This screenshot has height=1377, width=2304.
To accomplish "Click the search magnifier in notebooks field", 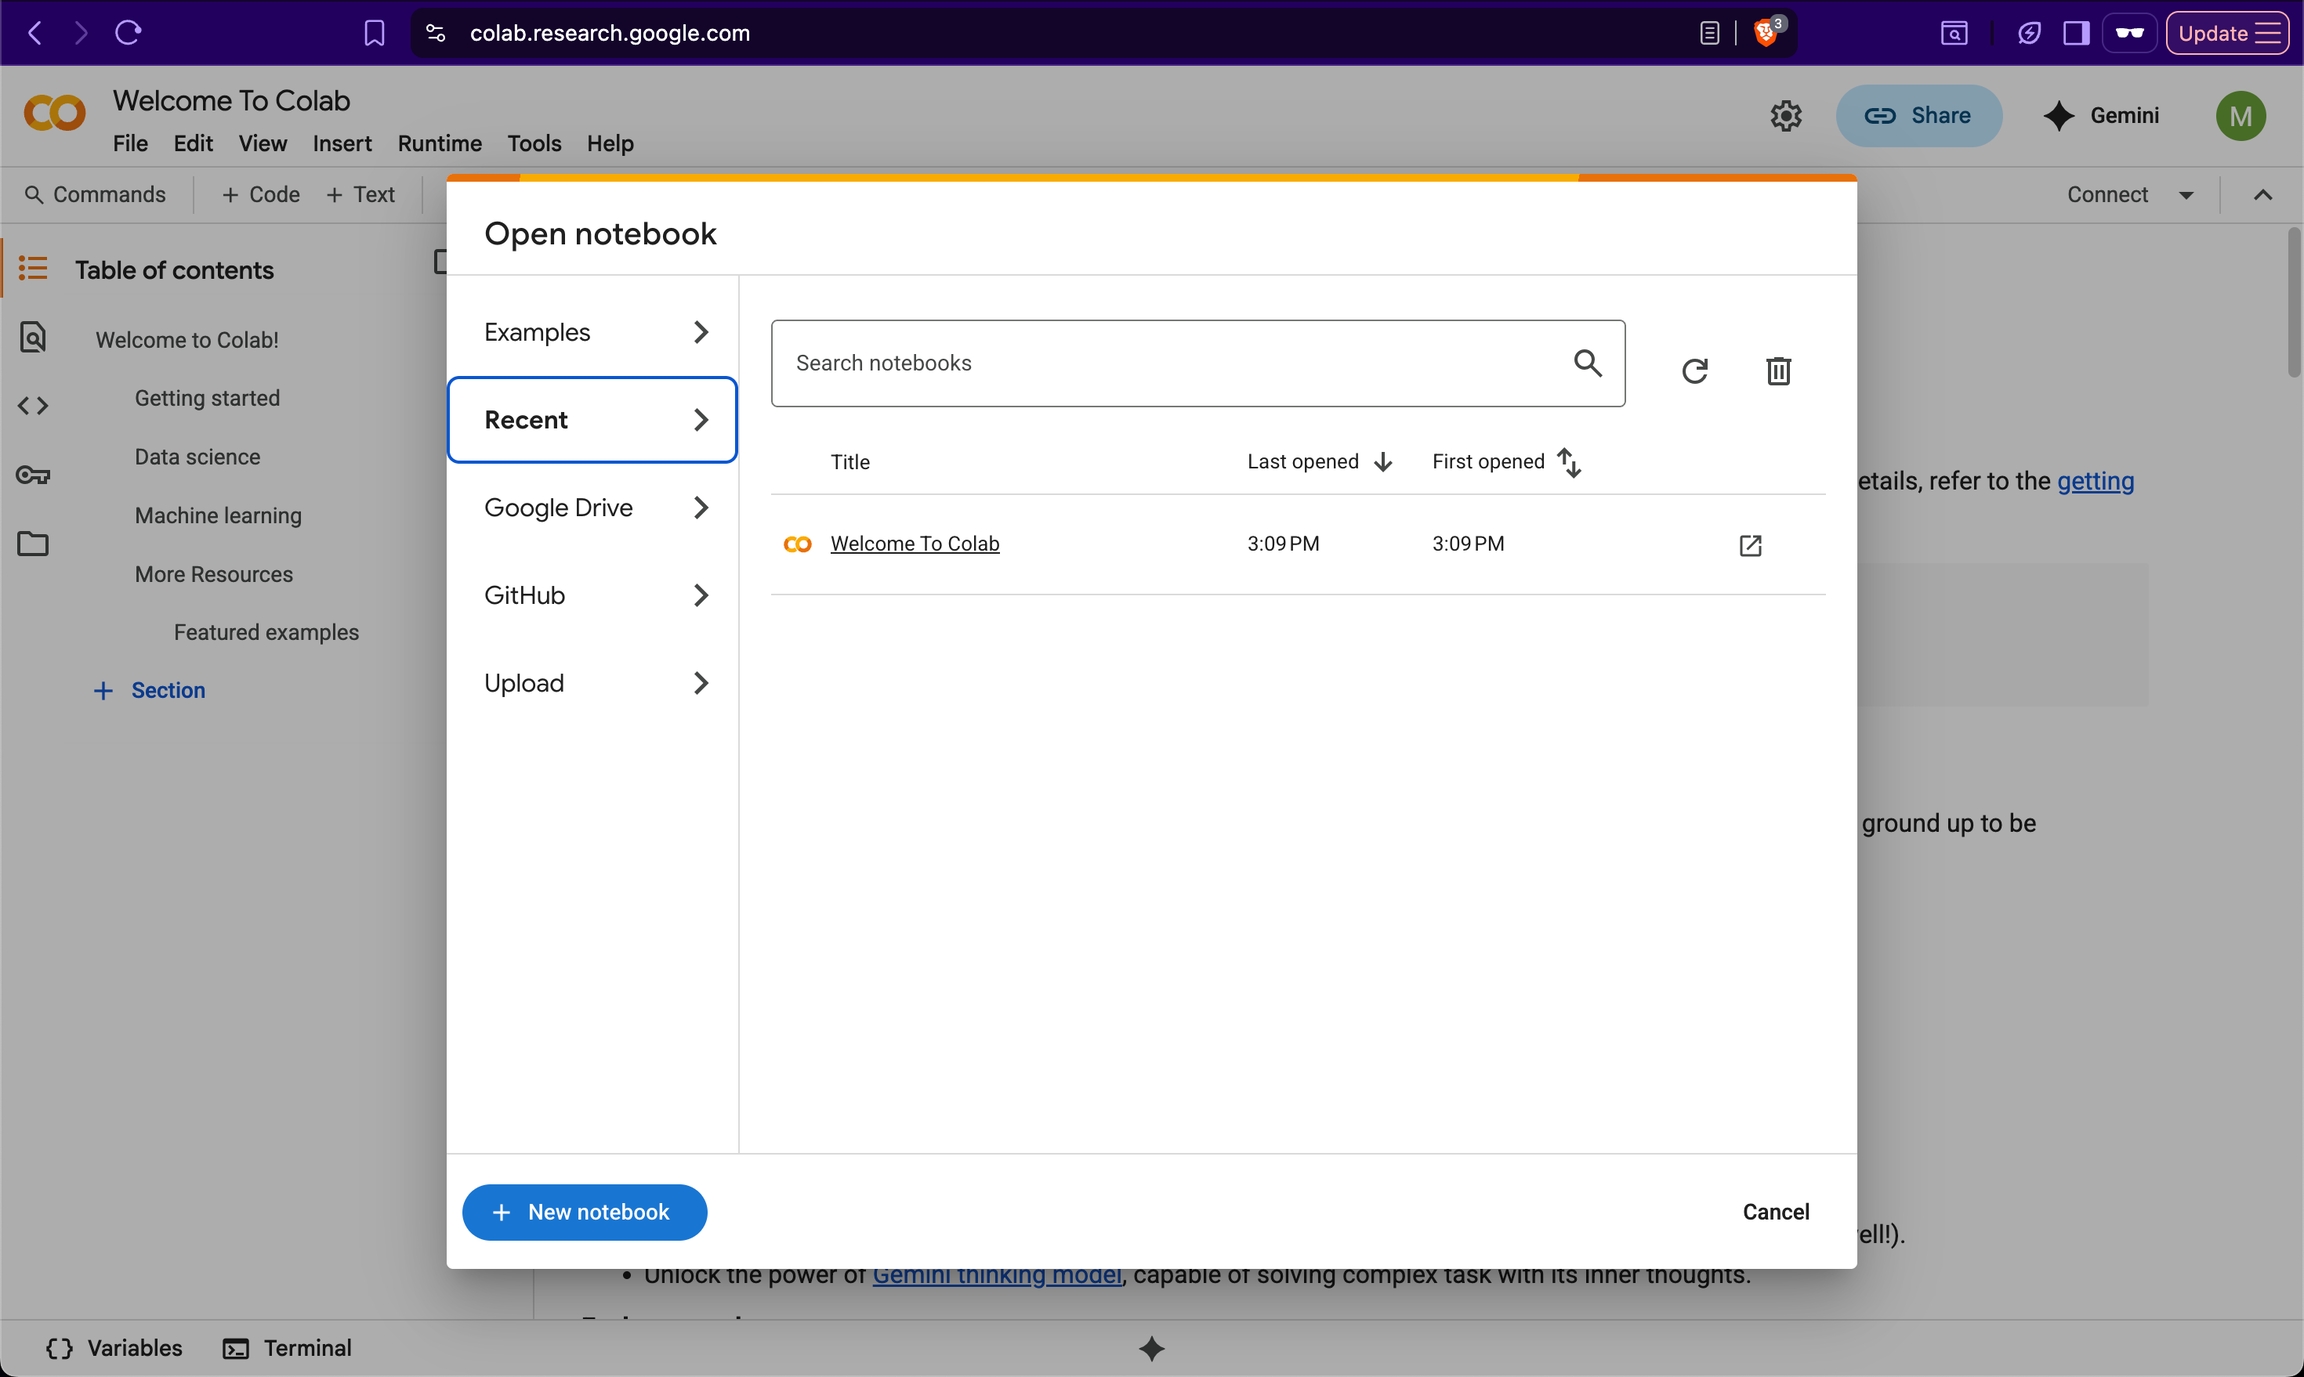I will pyautogui.click(x=1587, y=363).
